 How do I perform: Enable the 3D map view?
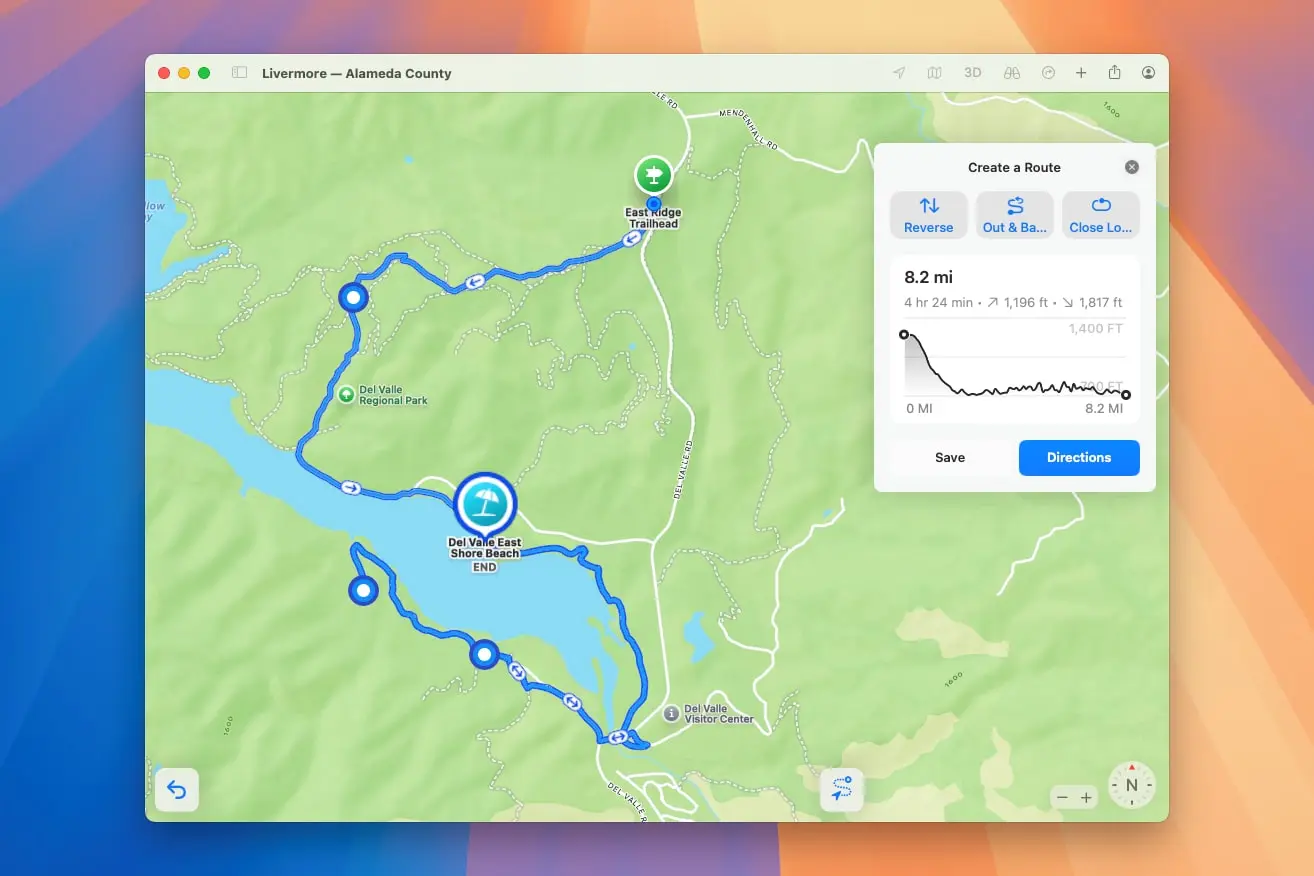972,72
